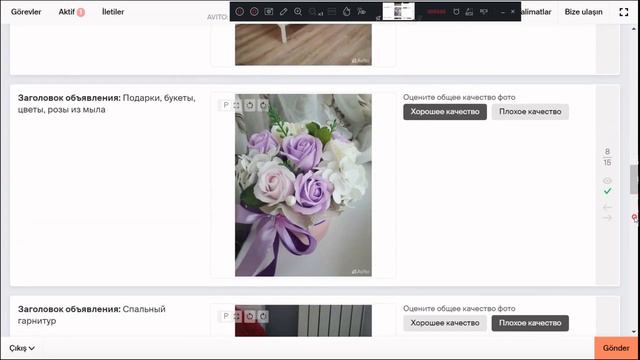Select the pencil annotation tool in recorder bar
The height and width of the screenshot is (360, 640).
283,12
